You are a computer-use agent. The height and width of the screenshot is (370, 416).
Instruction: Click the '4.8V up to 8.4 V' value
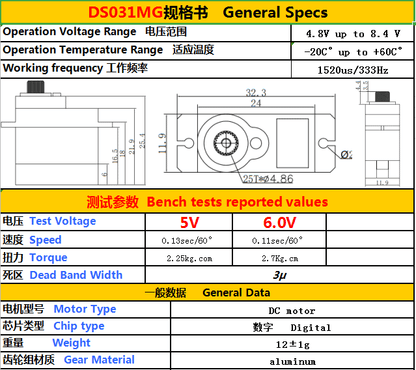[353, 34]
